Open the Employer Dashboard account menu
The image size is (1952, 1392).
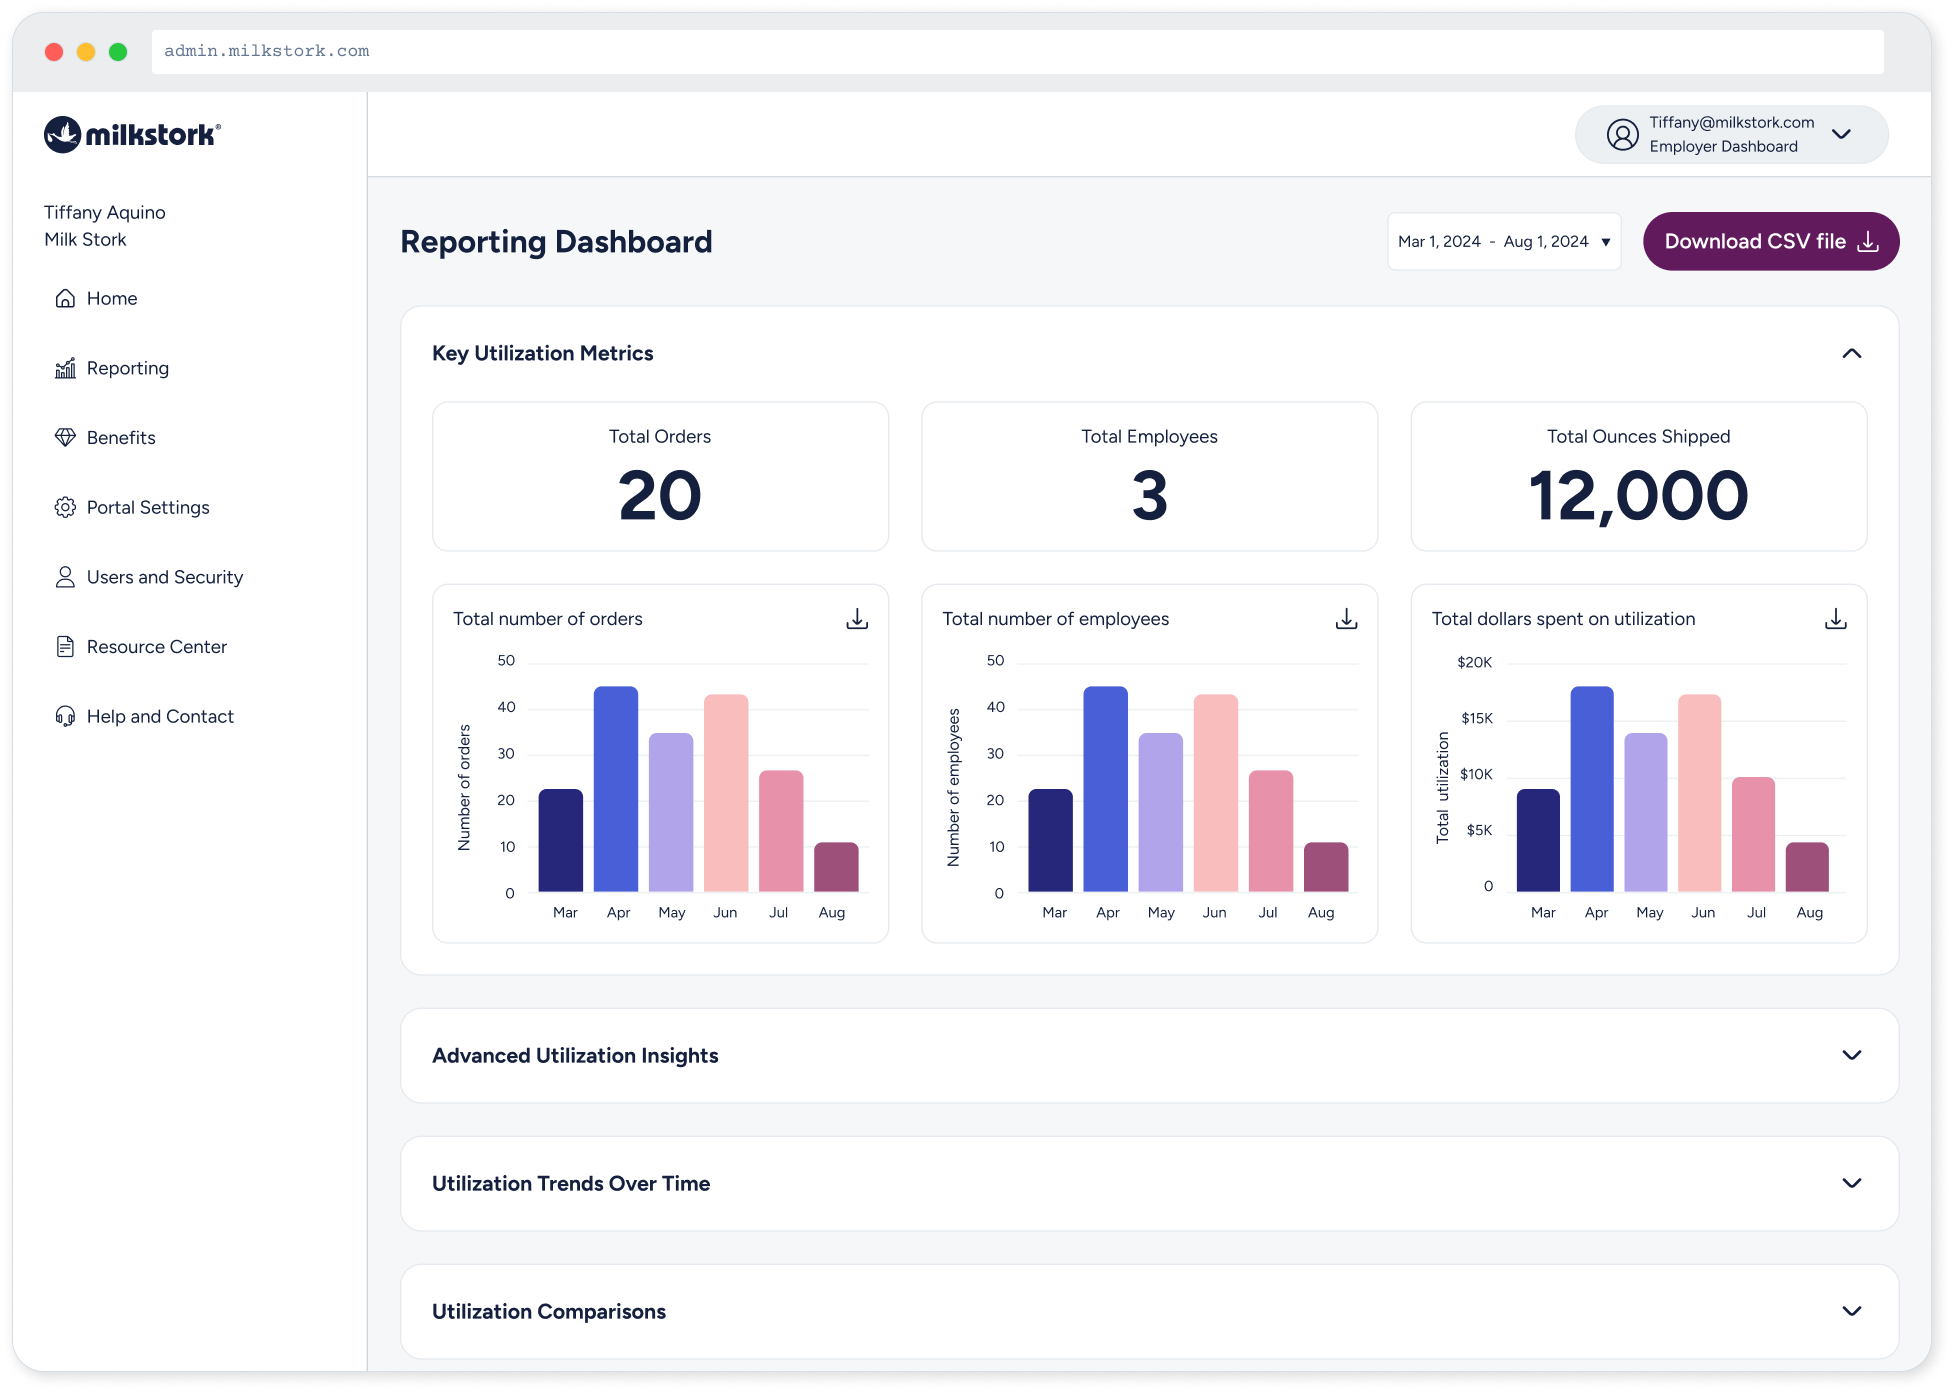pyautogui.click(x=1842, y=134)
